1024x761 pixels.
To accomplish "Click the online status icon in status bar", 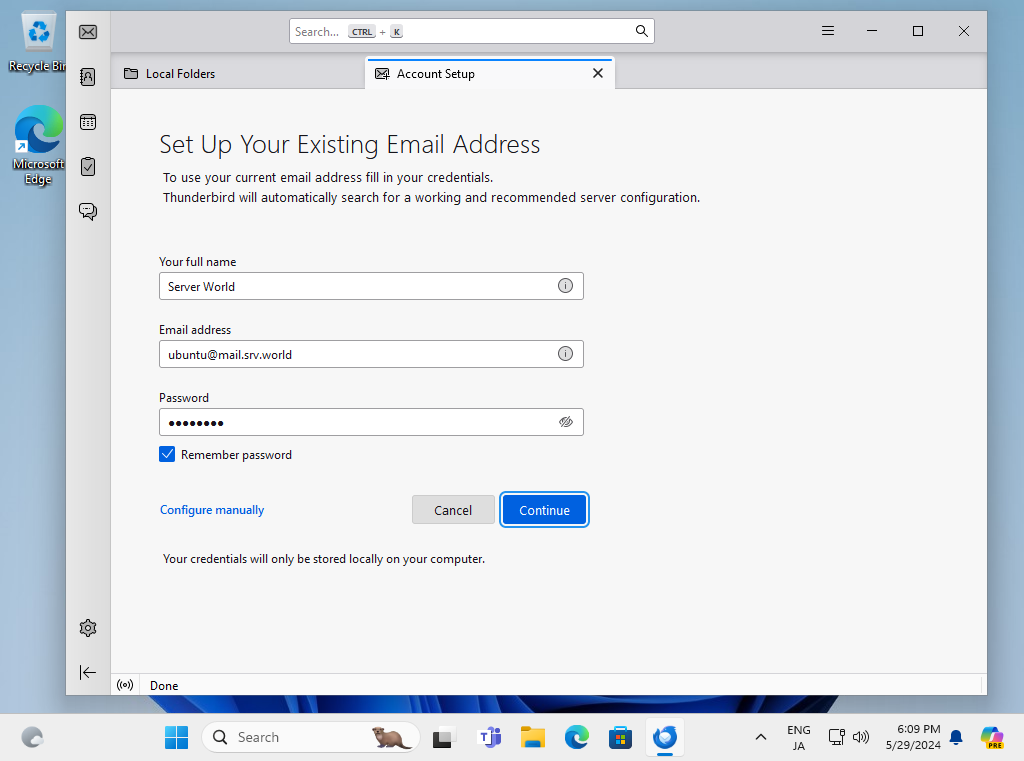I will click(x=125, y=686).
